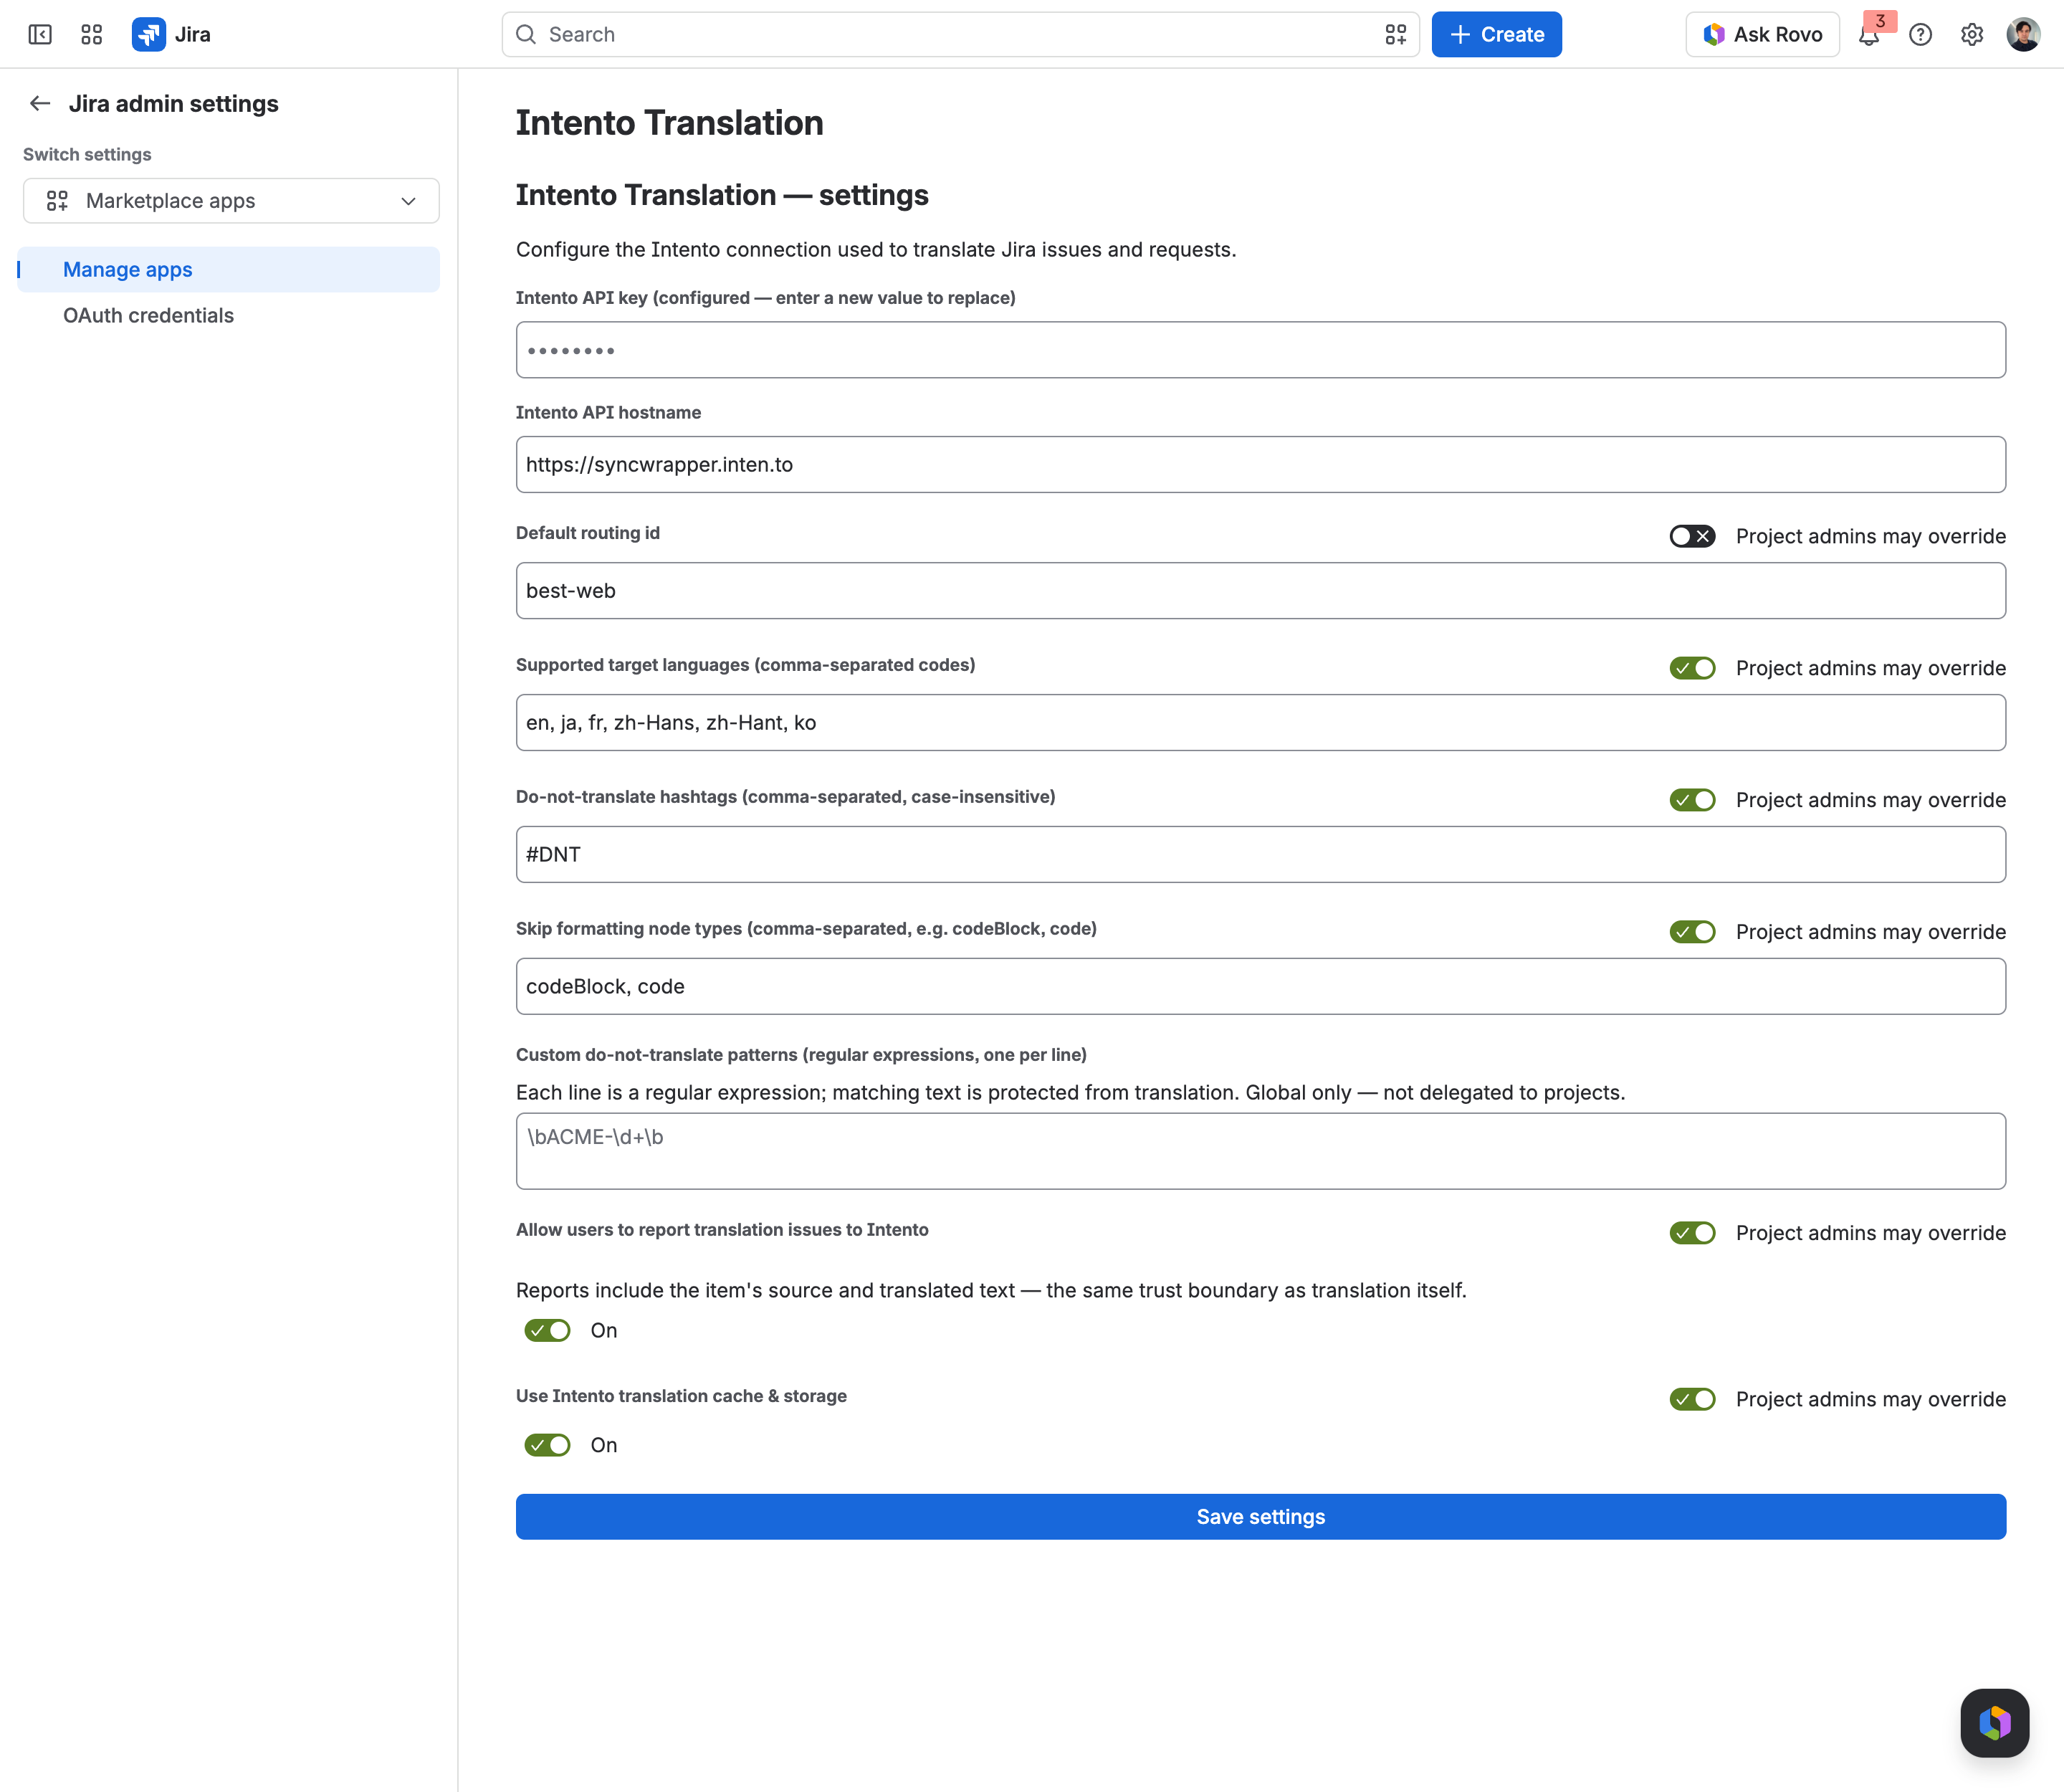Open OAuth credentials in the sidebar

tap(228, 316)
